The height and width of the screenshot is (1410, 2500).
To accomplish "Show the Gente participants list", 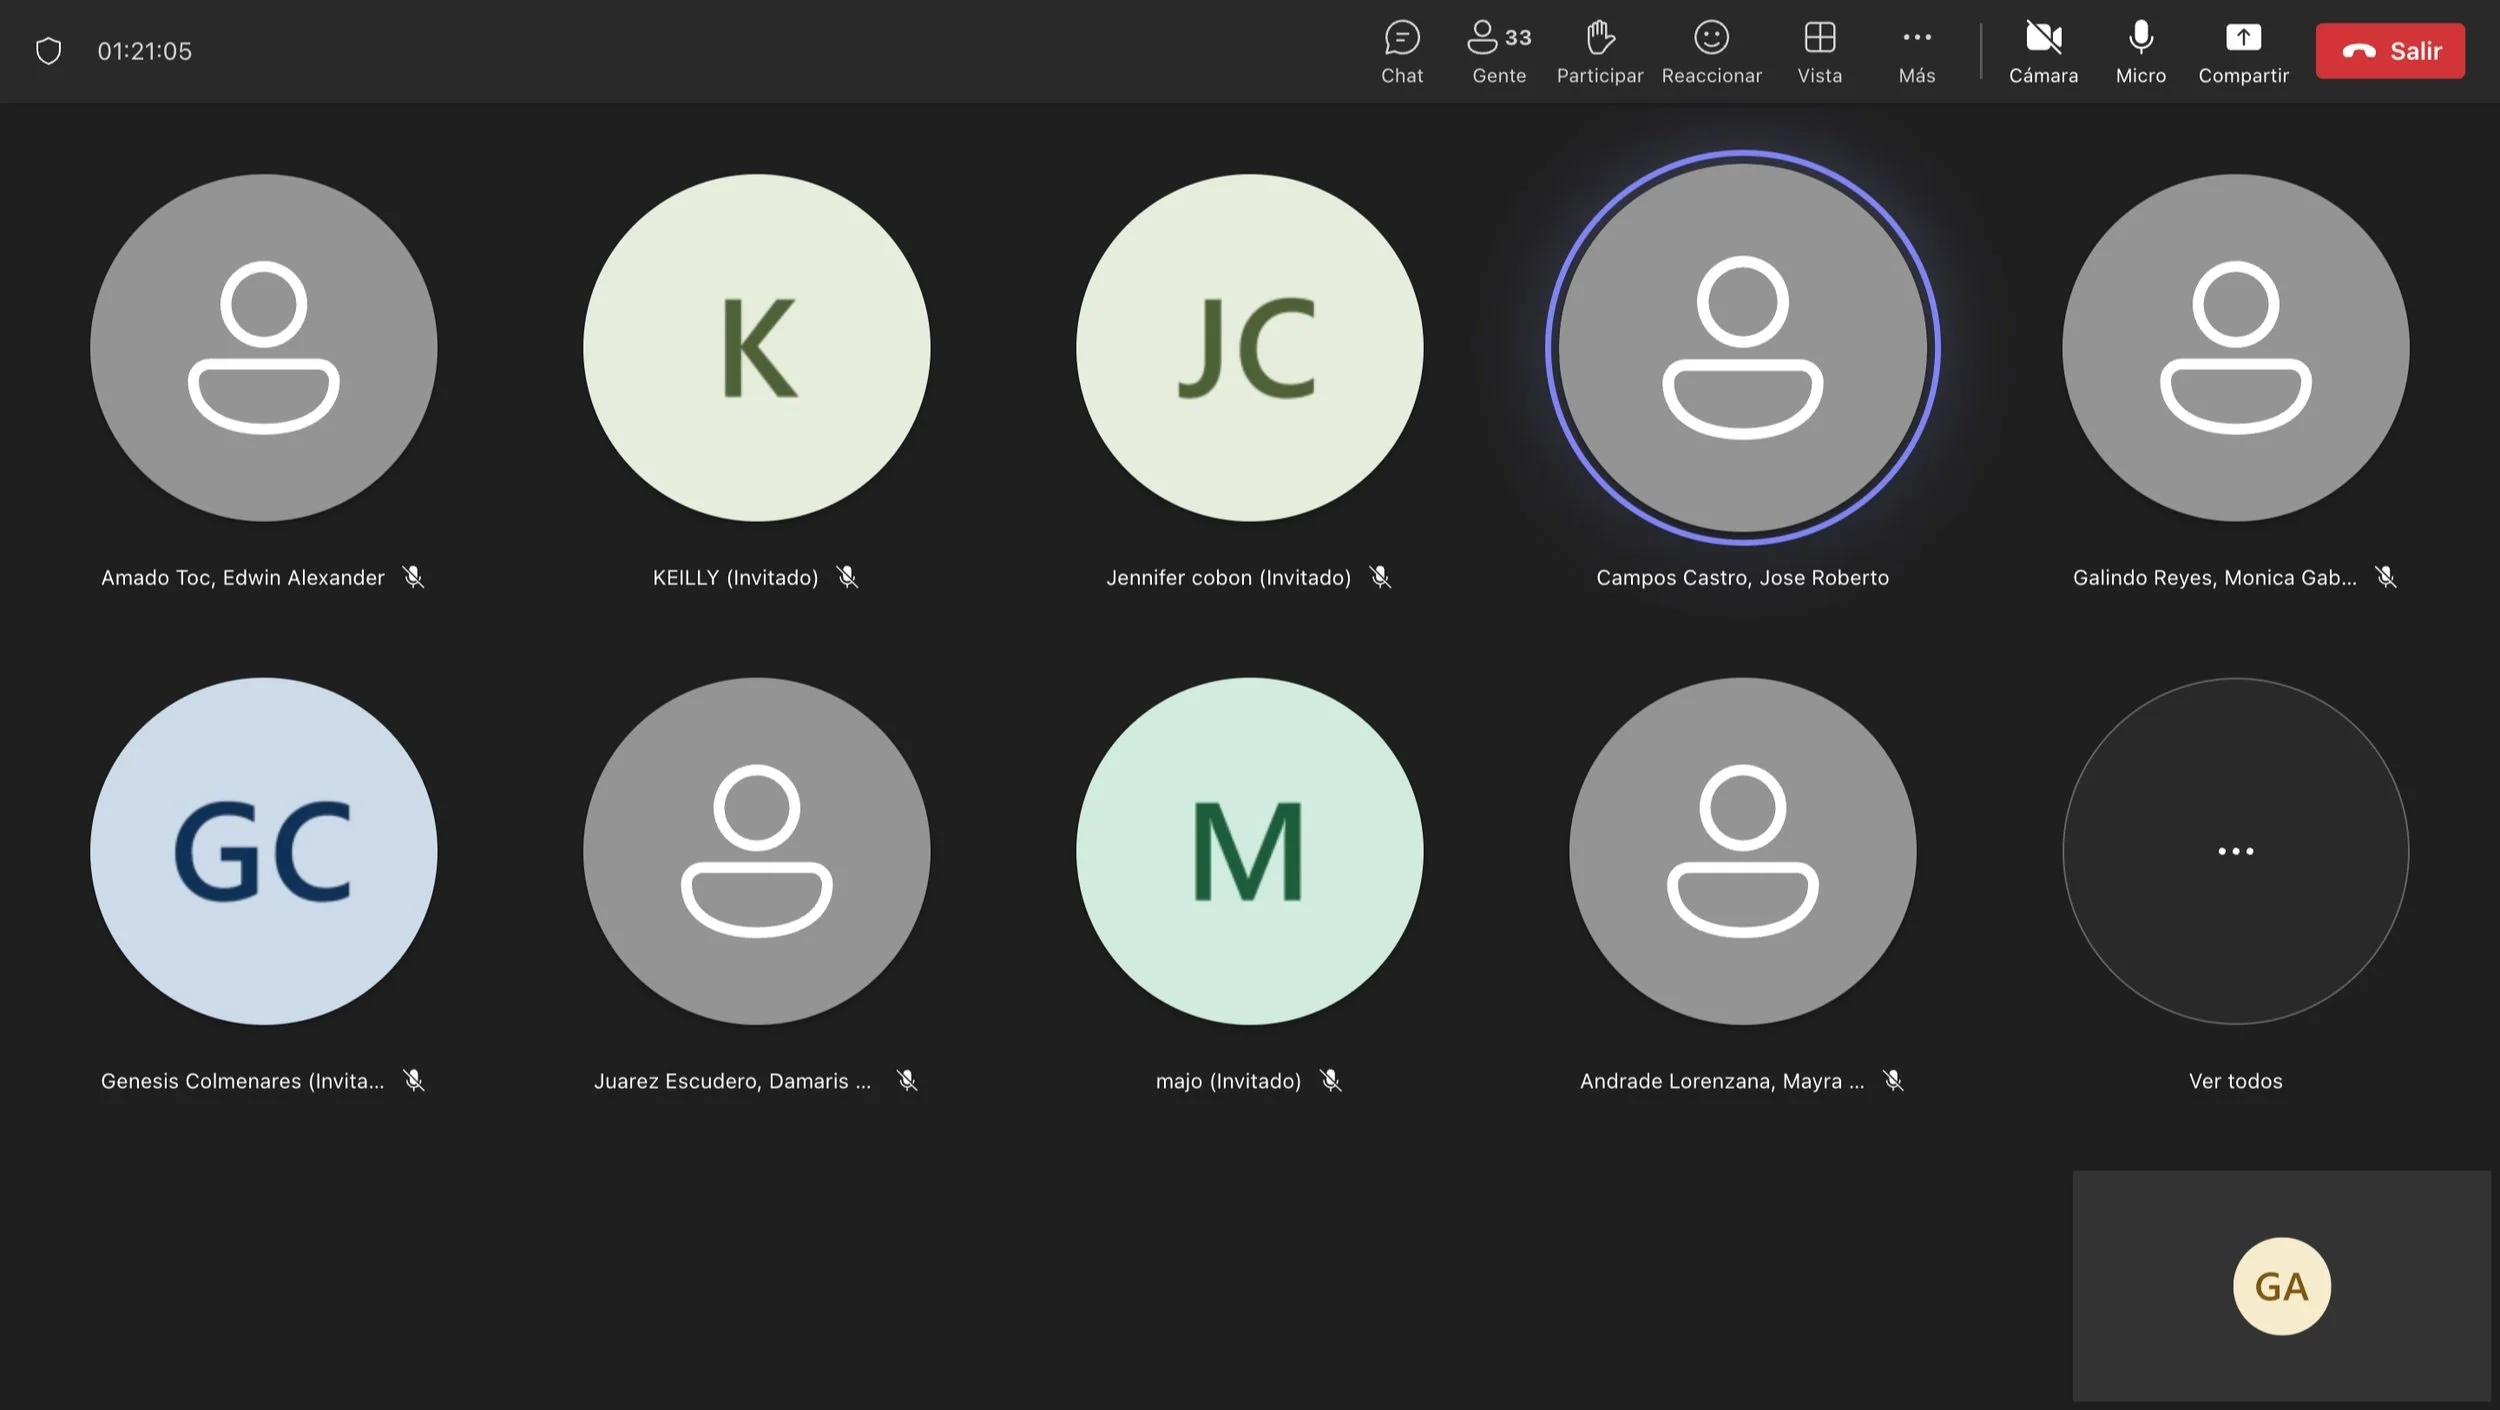I will (x=1498, y=50).
